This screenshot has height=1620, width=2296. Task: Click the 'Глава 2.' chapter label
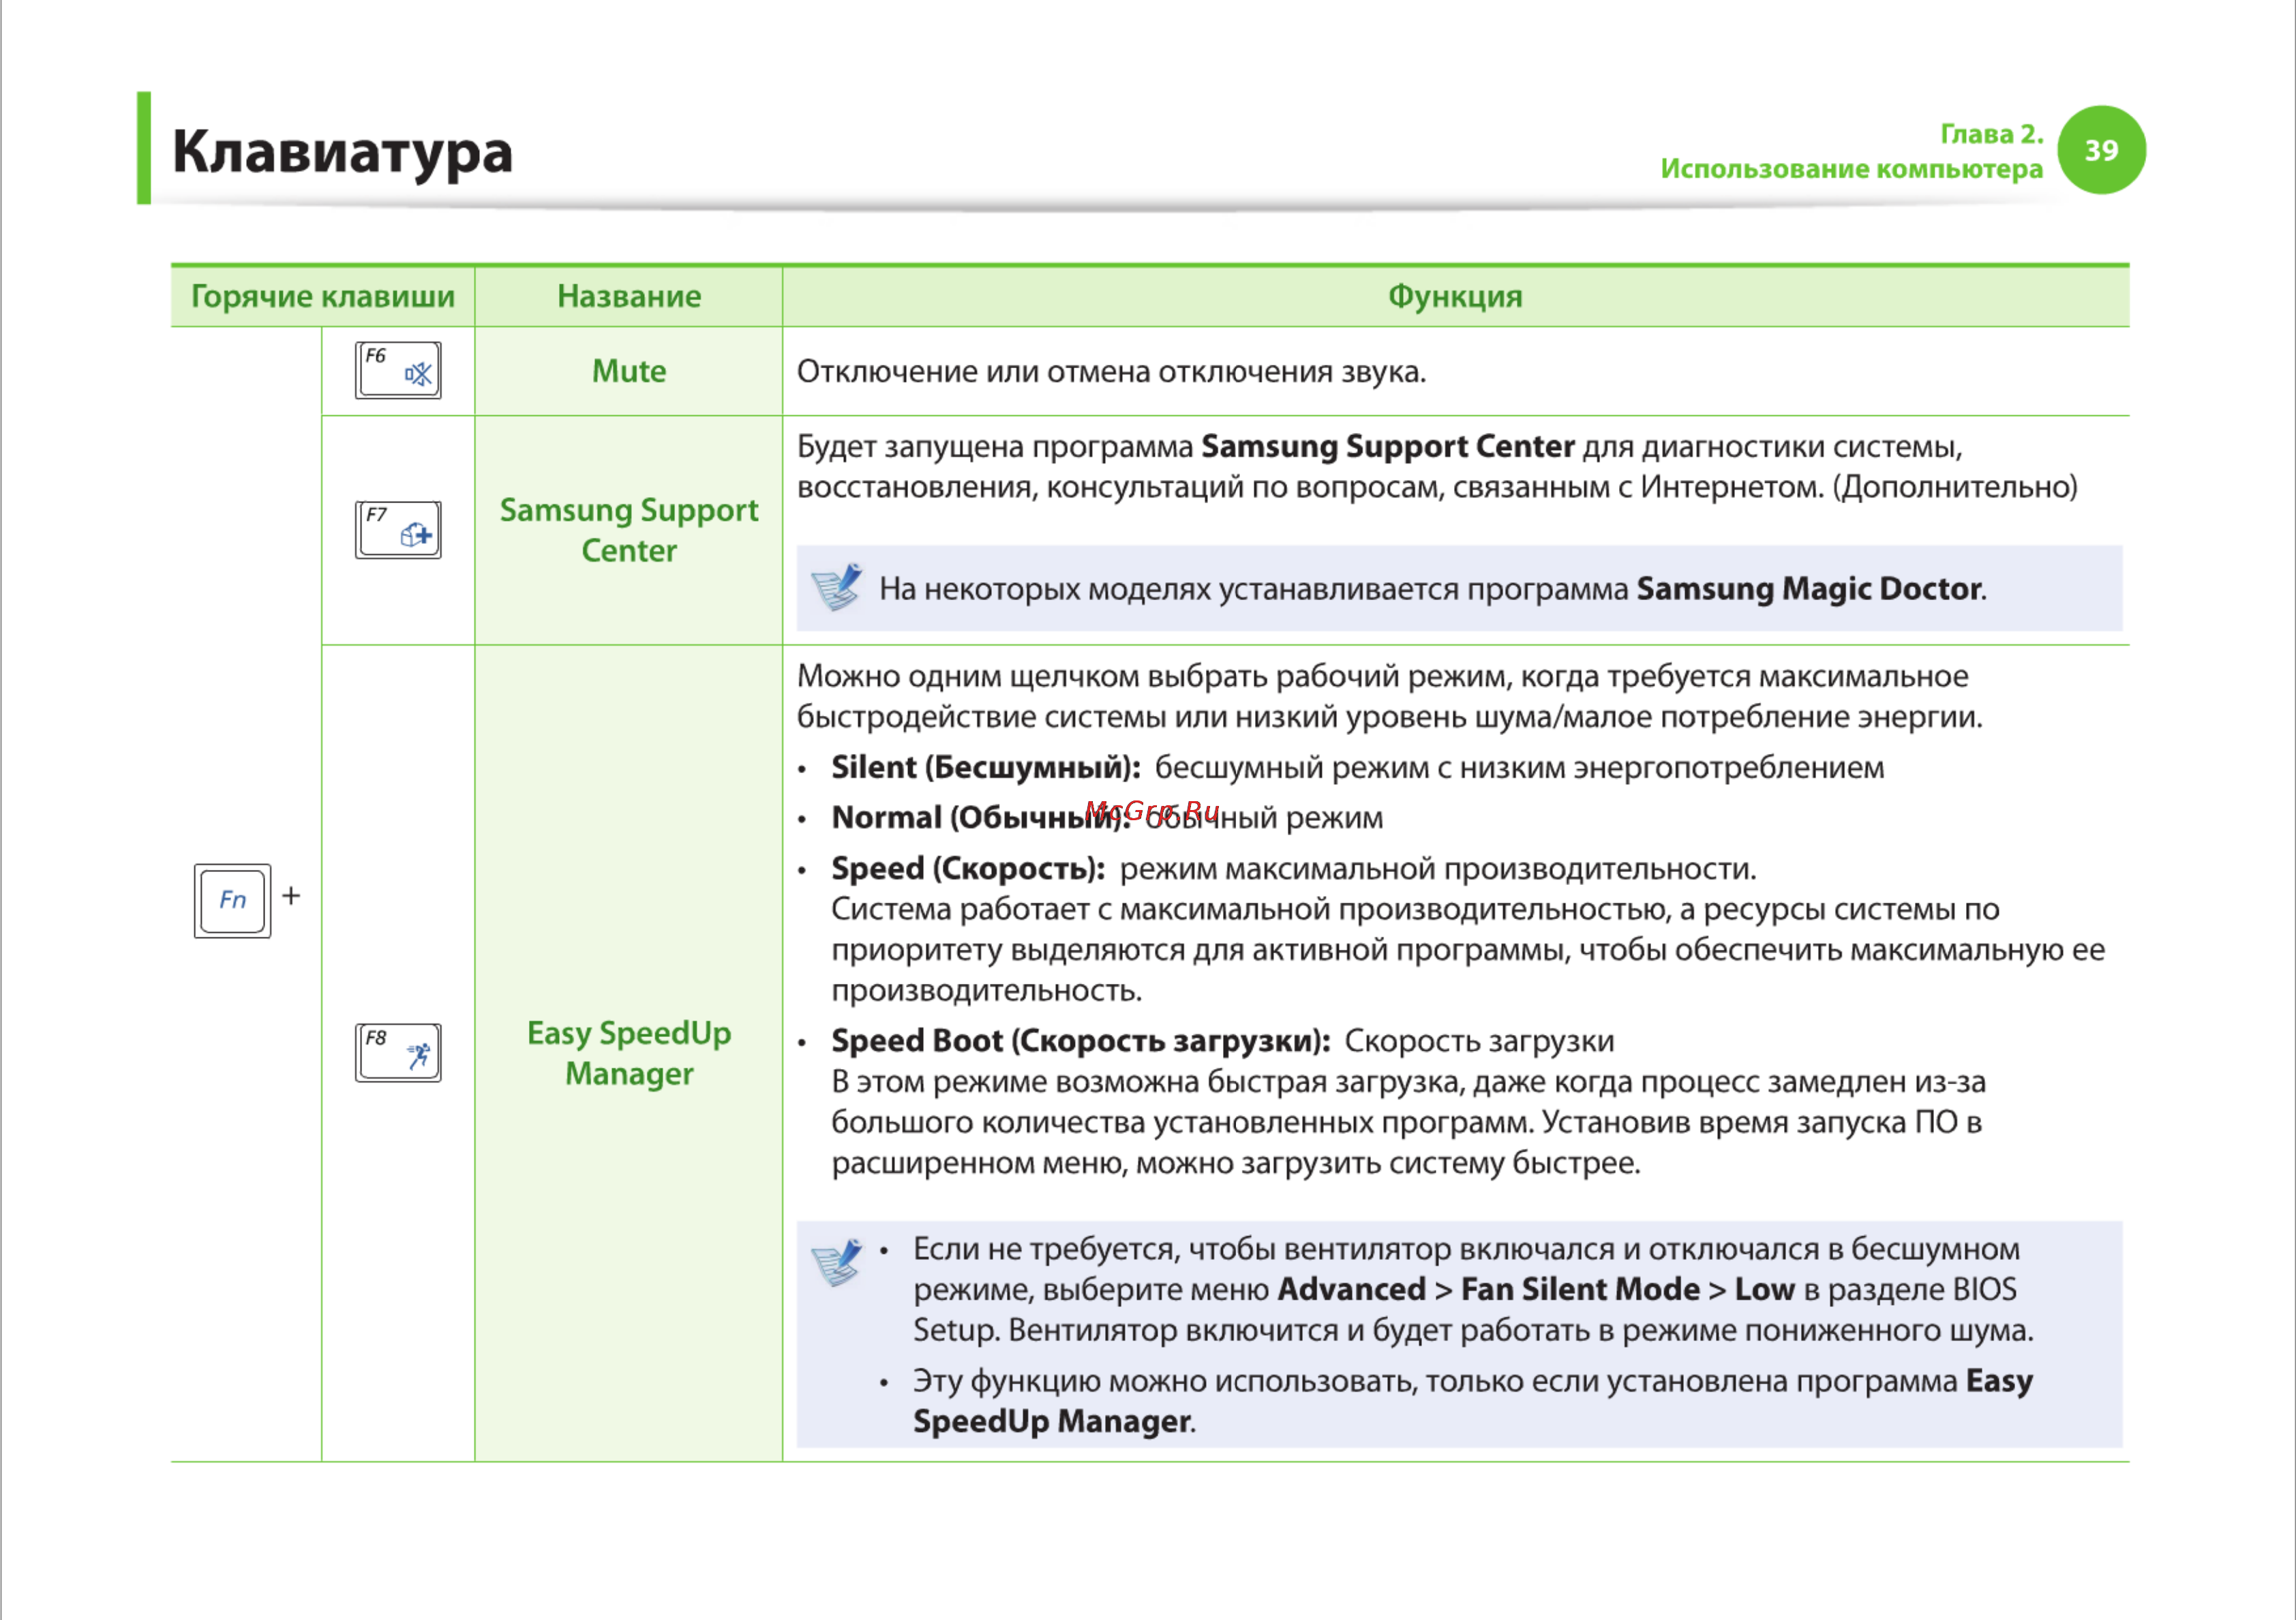(1992, 134)
